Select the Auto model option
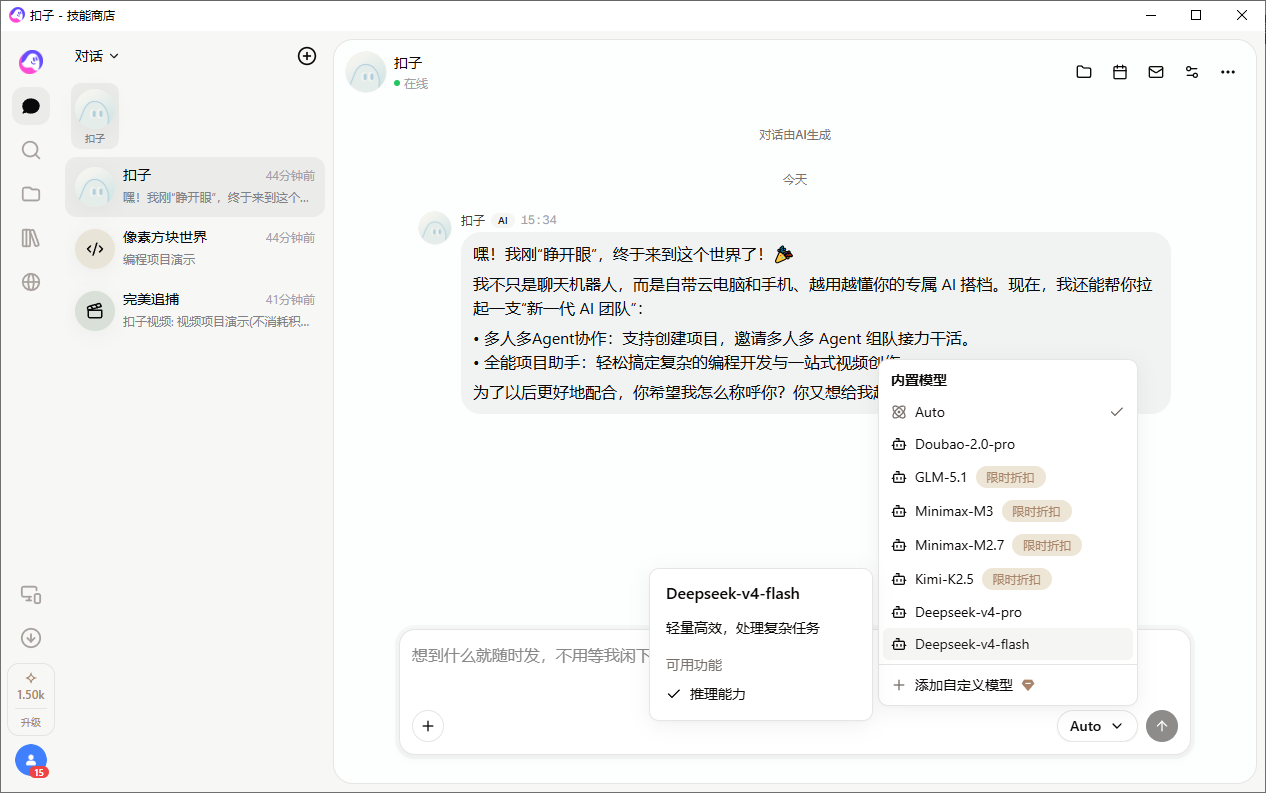1266x793 pixels. point(1008,412)
